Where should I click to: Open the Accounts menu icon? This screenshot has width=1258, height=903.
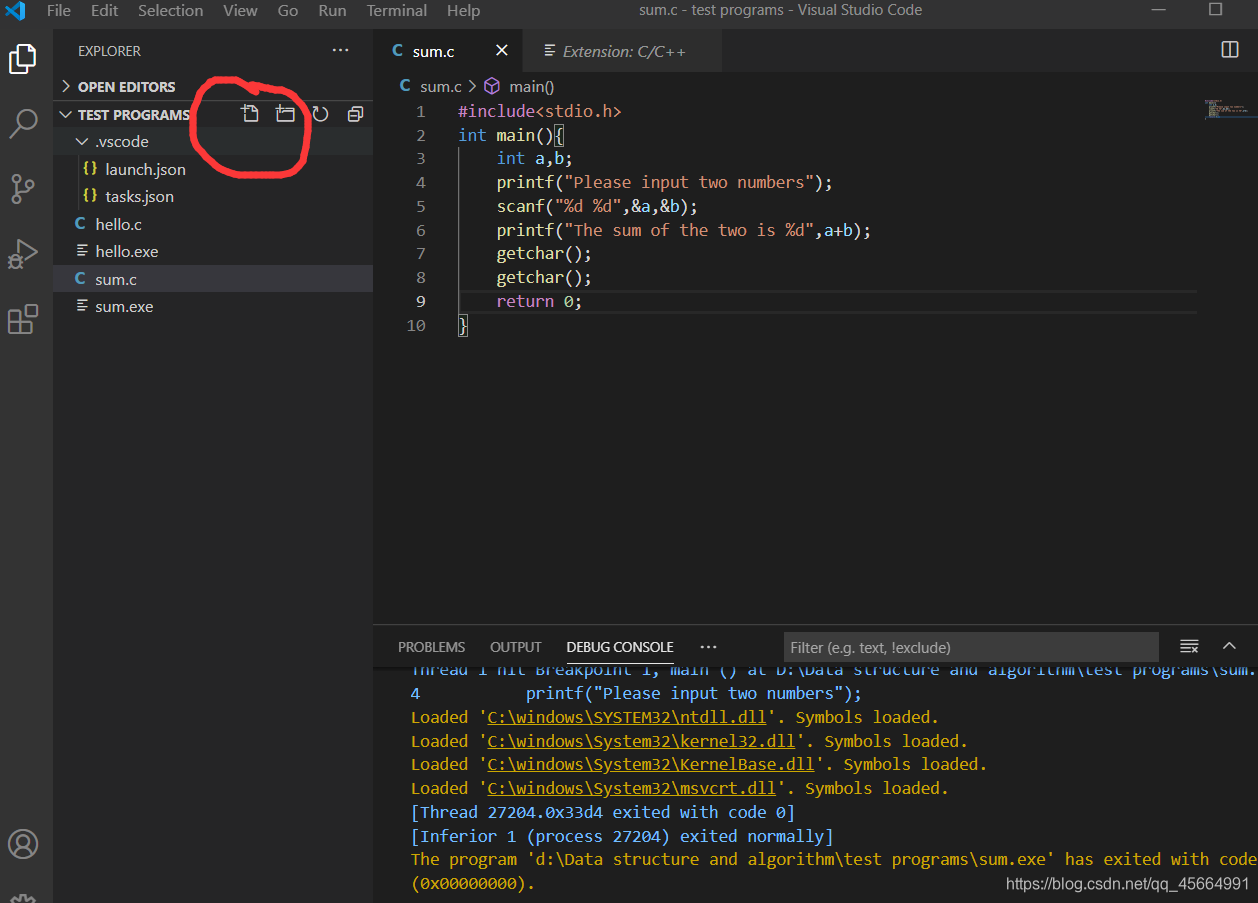tap(22, 843)
